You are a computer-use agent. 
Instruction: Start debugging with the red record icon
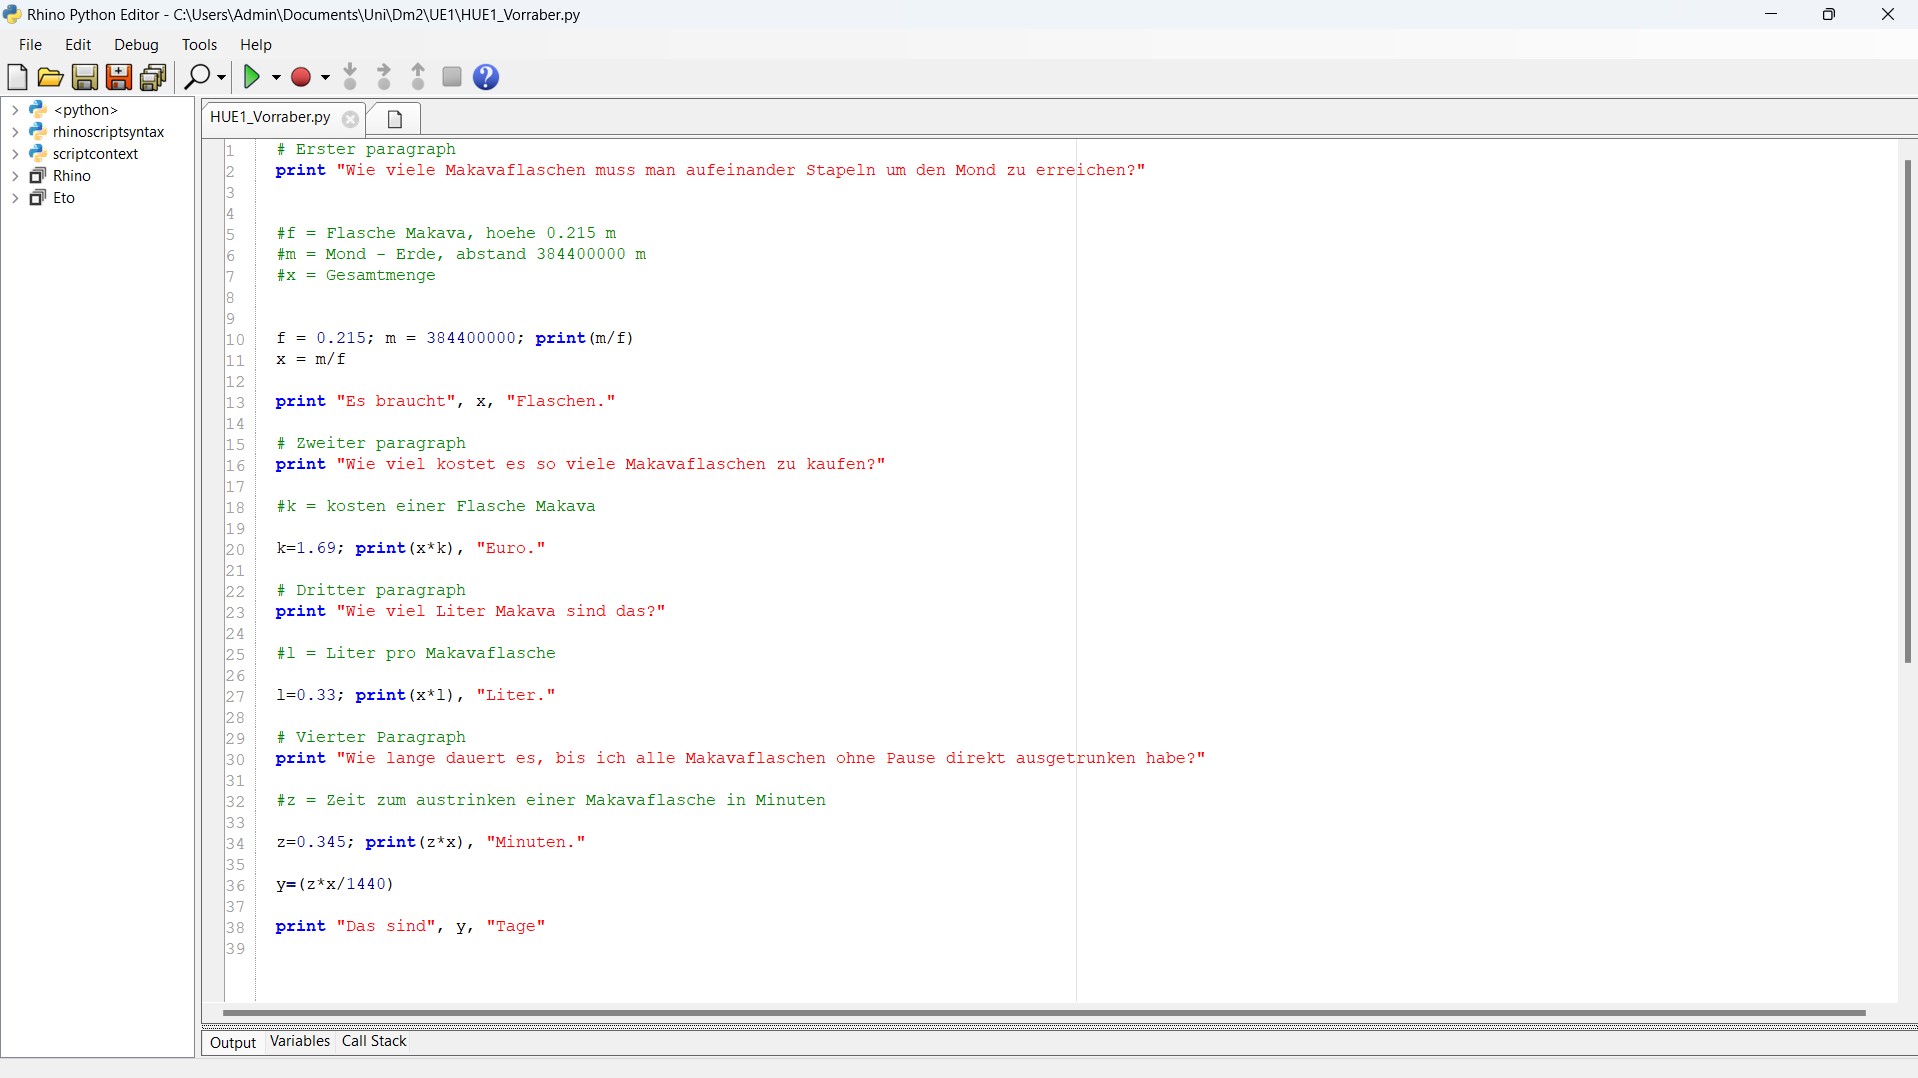[302, 77]
